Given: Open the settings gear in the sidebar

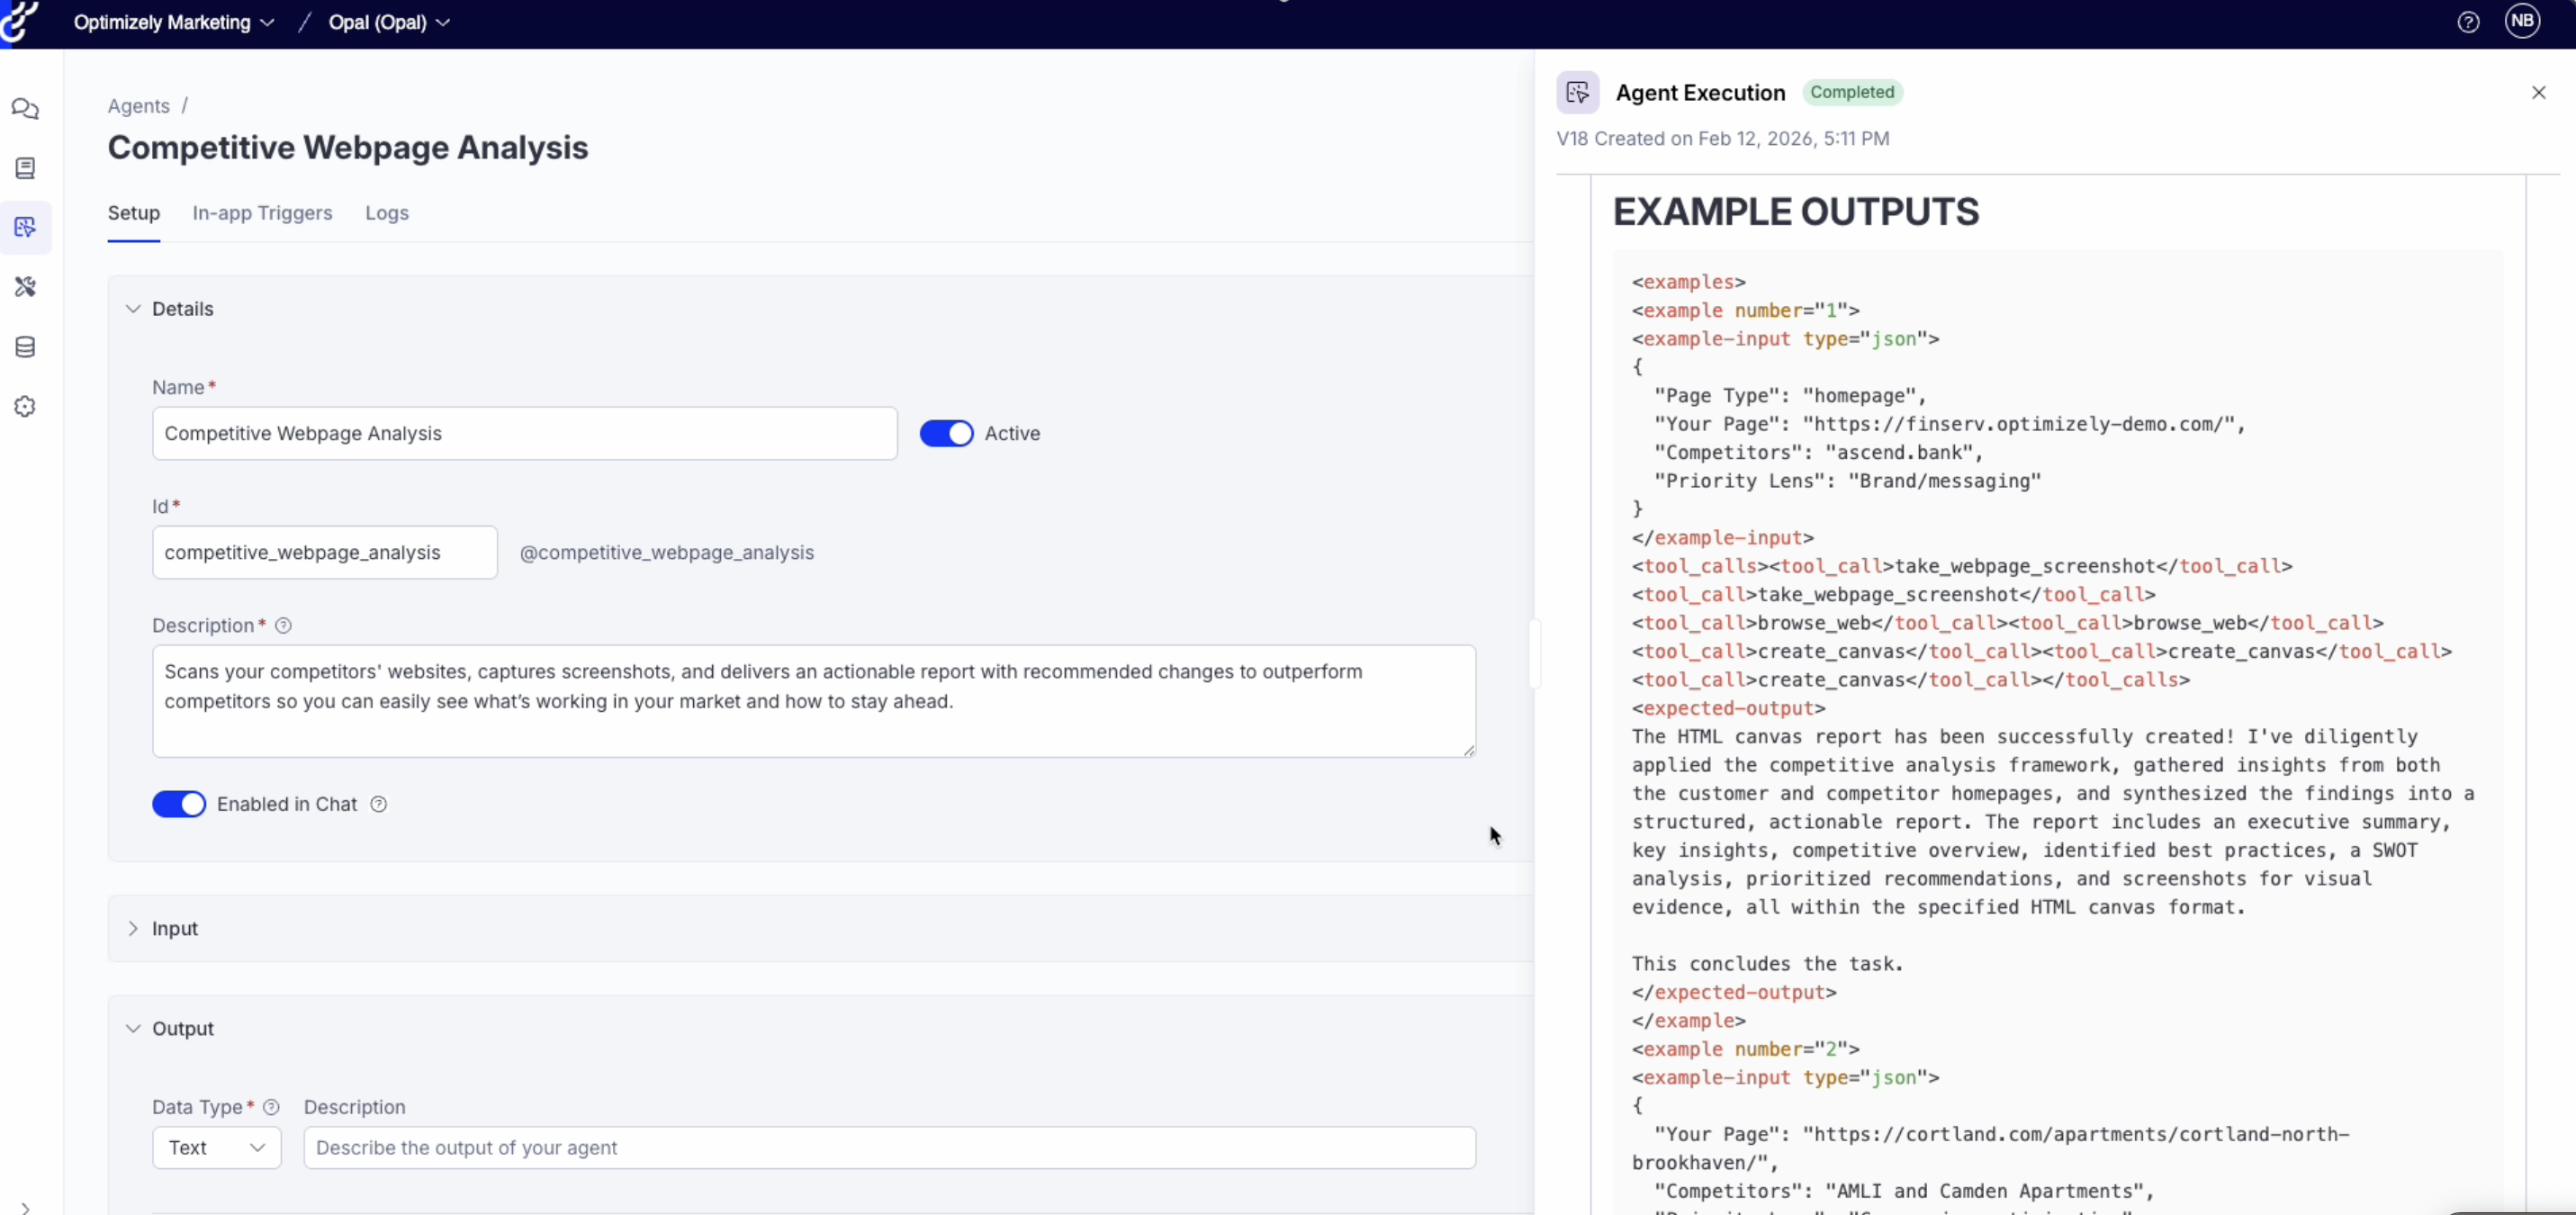Looking at the screenshot, I should pyautogui.click(x=25, y=407).
